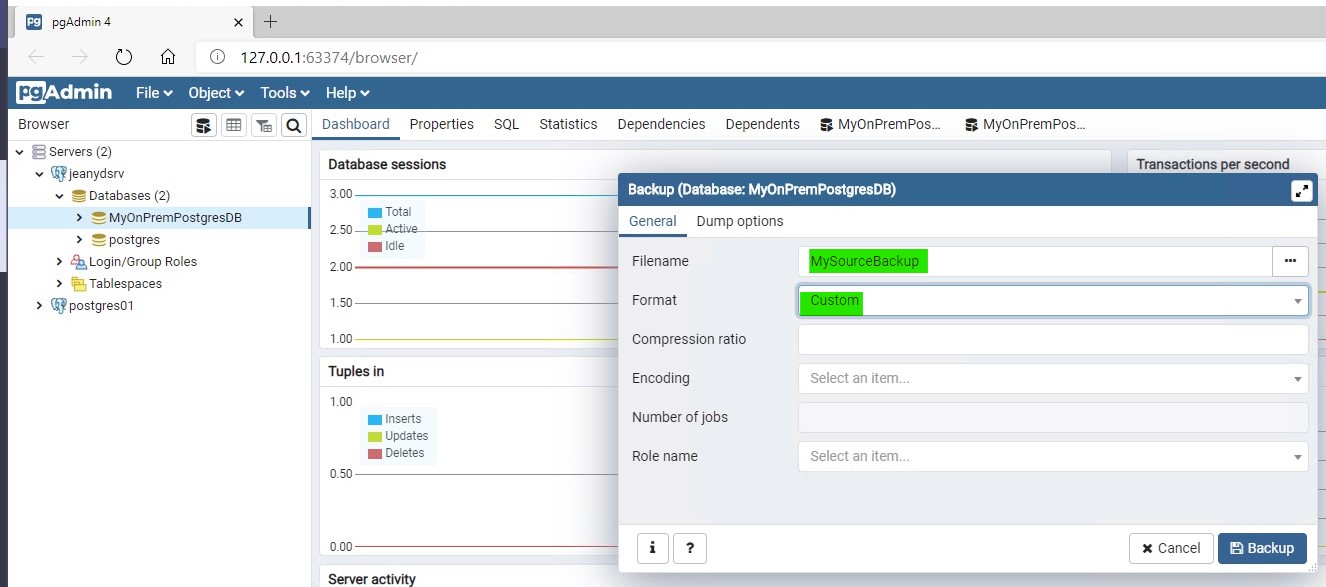
Task: Expand the Login/Group Roles node
Action: (x=60, y=262)
